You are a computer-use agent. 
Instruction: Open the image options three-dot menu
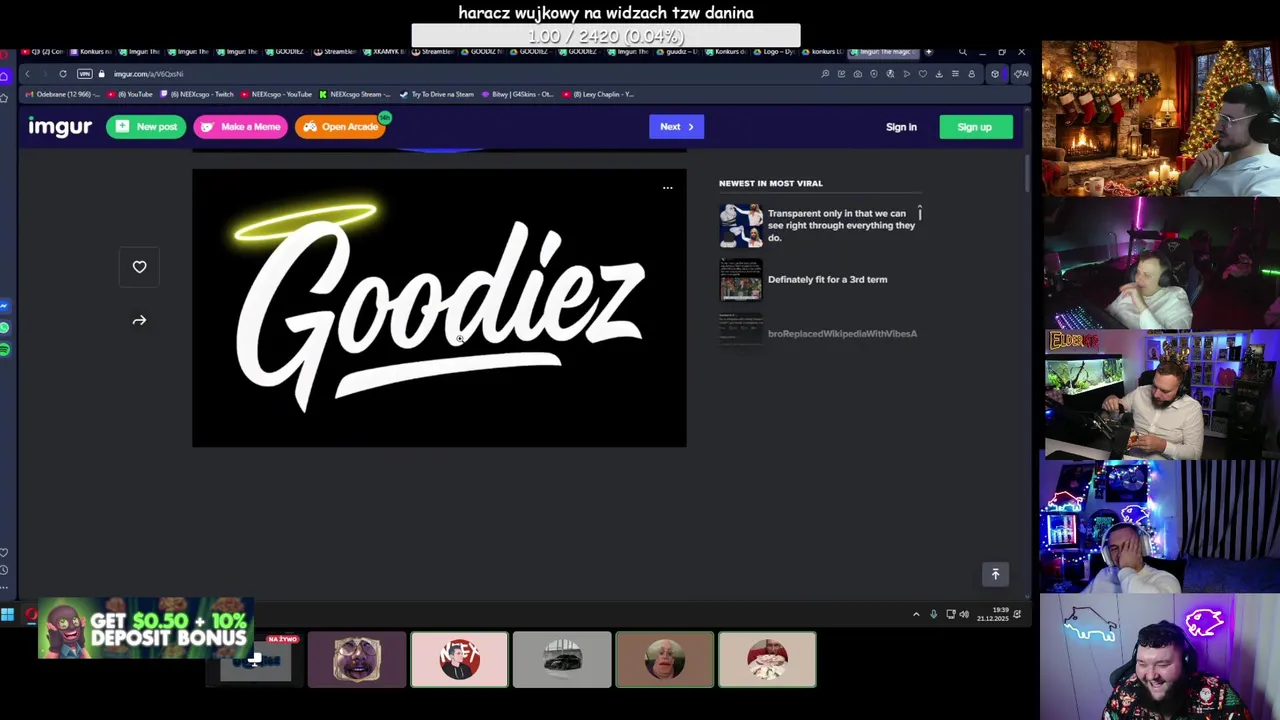coord(667,188)
